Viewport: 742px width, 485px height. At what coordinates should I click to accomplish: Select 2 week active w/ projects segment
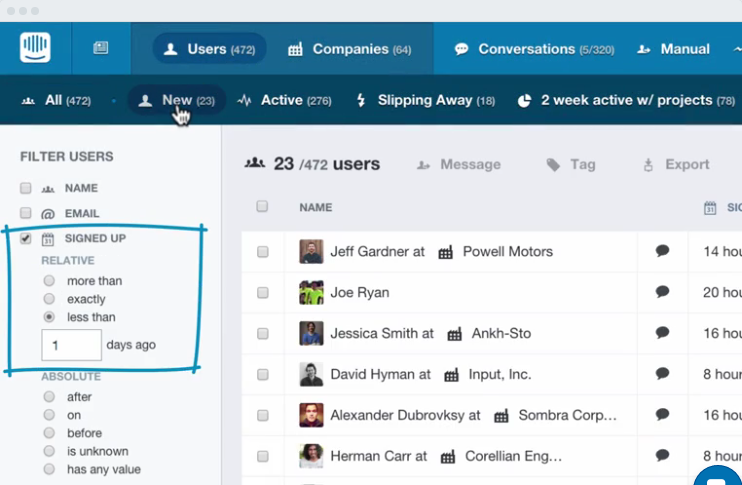(627, 100)
